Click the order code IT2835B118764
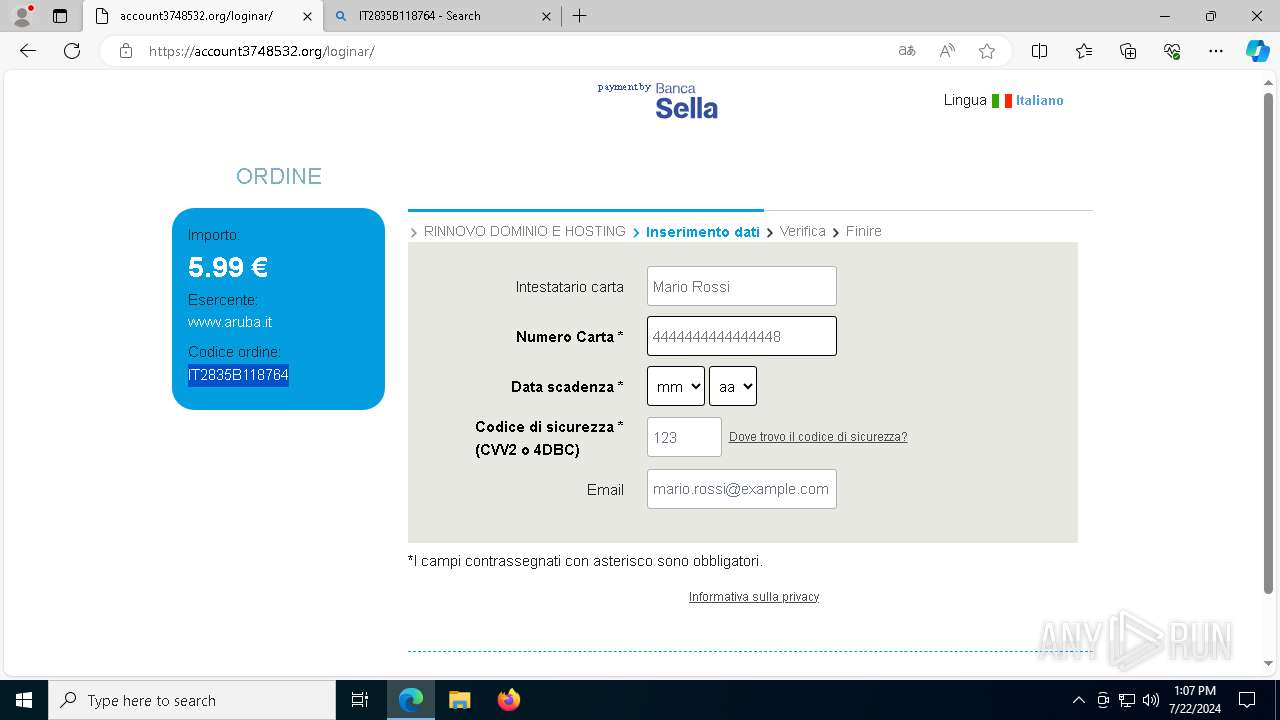 click(x=238, y=375)
